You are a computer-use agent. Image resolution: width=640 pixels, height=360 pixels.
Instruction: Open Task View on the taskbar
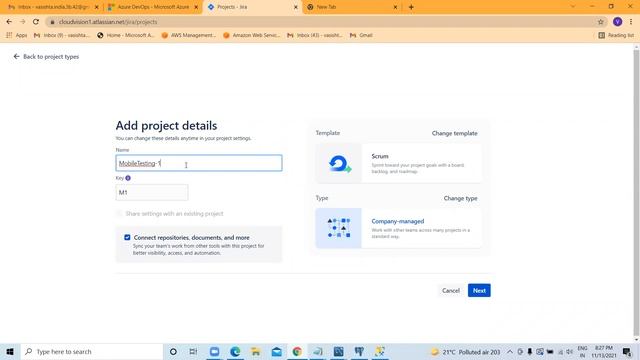(193, 351)
